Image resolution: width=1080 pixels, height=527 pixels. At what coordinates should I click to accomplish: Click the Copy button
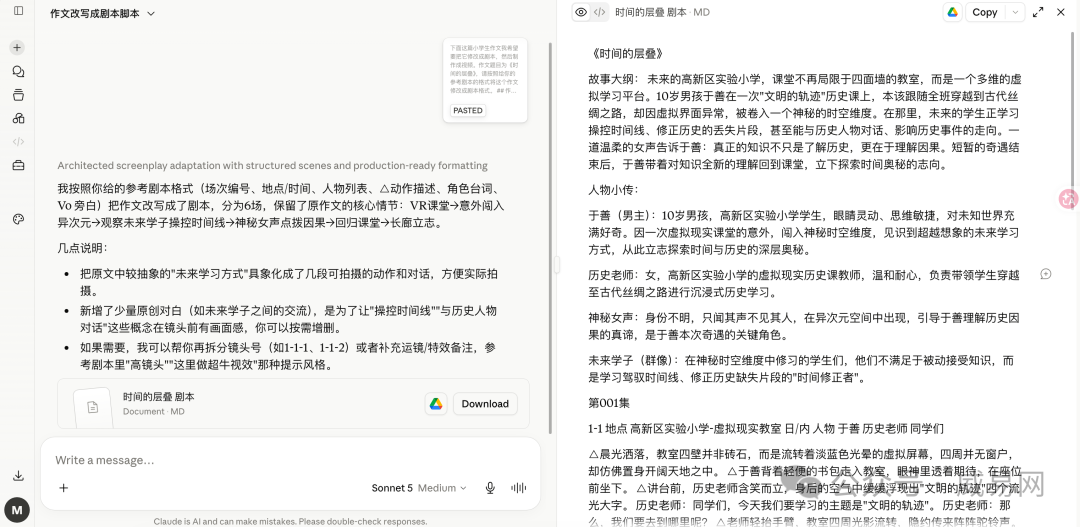pyautogui.click(x=985, y=12)
